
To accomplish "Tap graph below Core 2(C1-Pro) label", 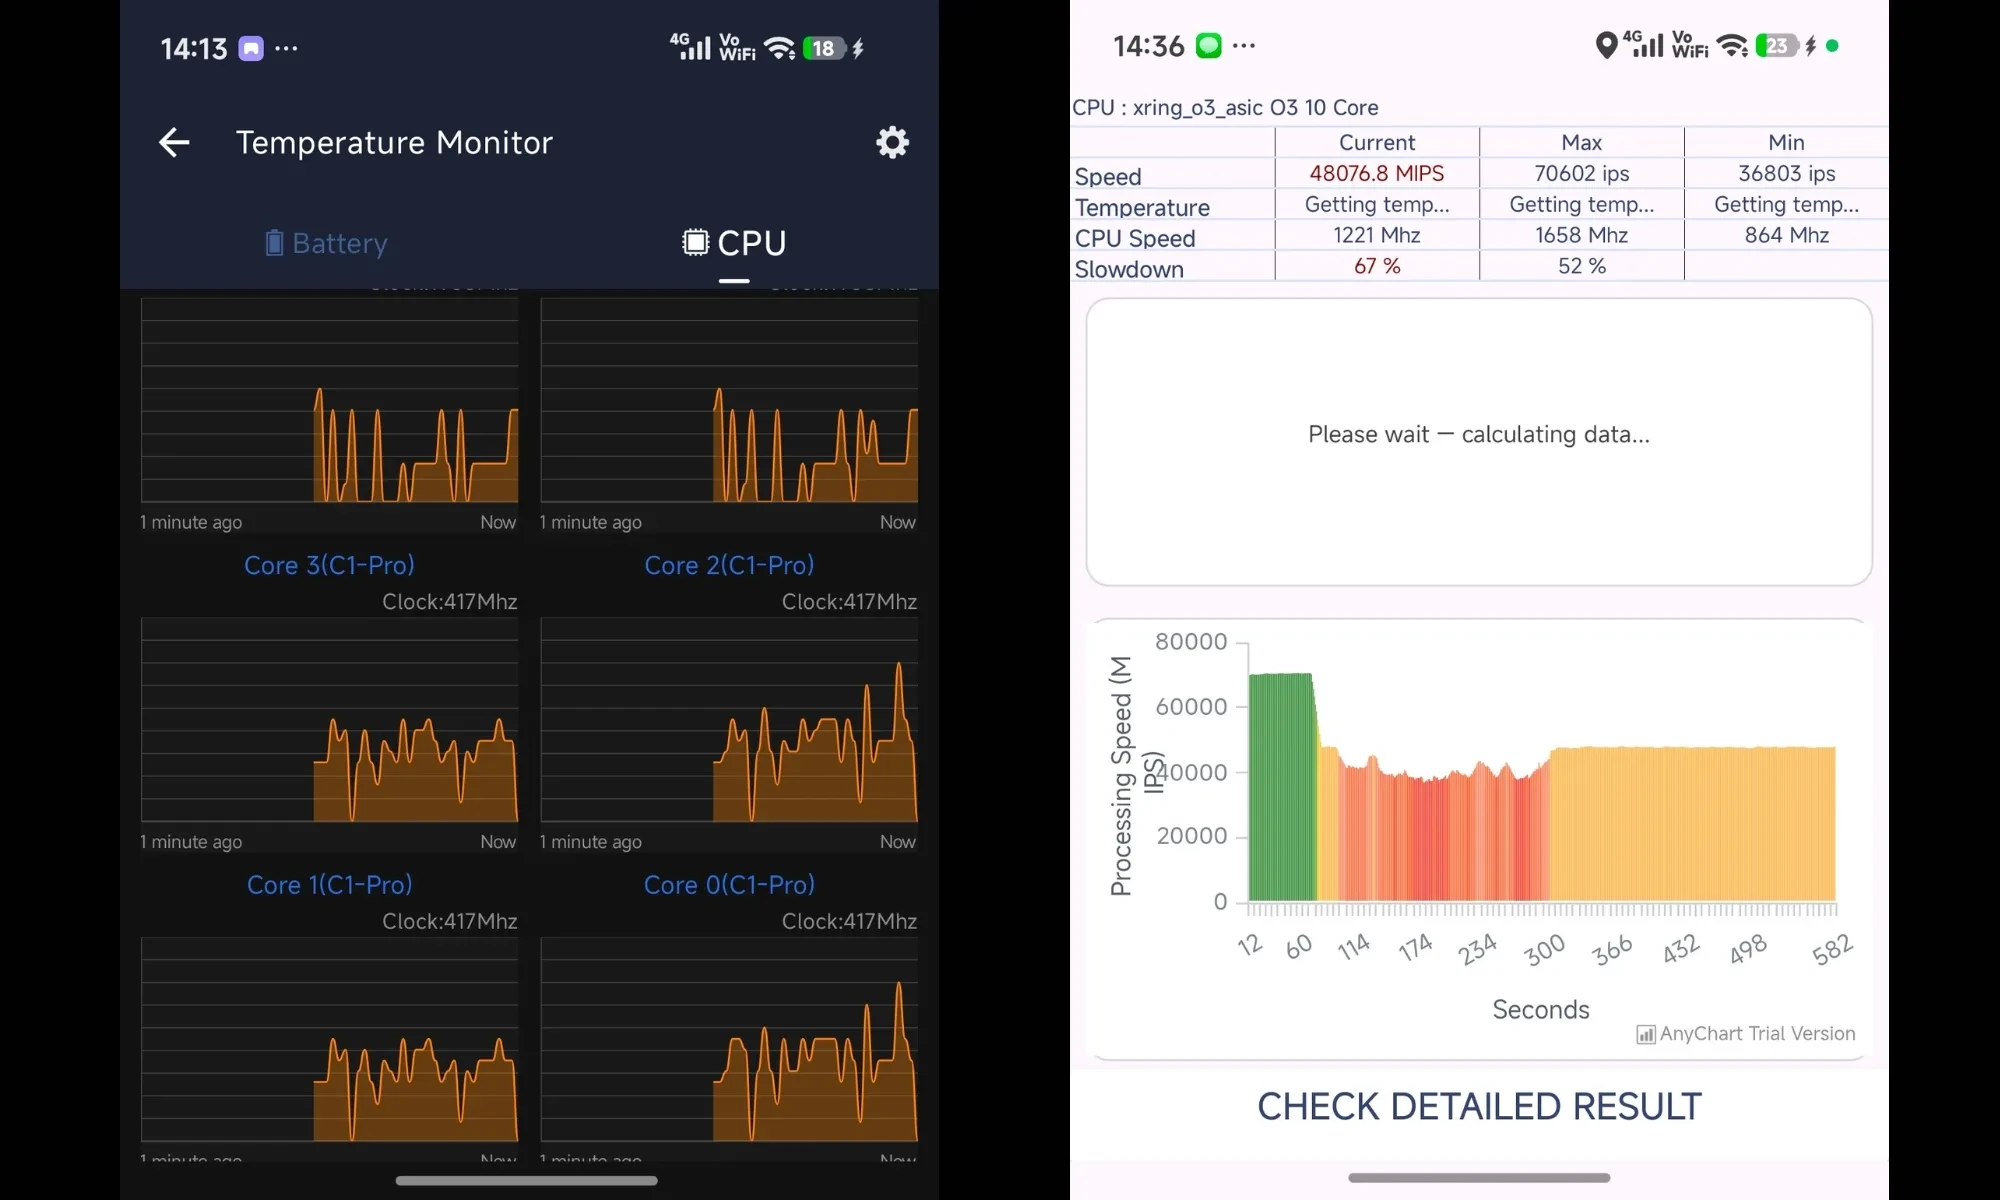I will coord(729,720).
